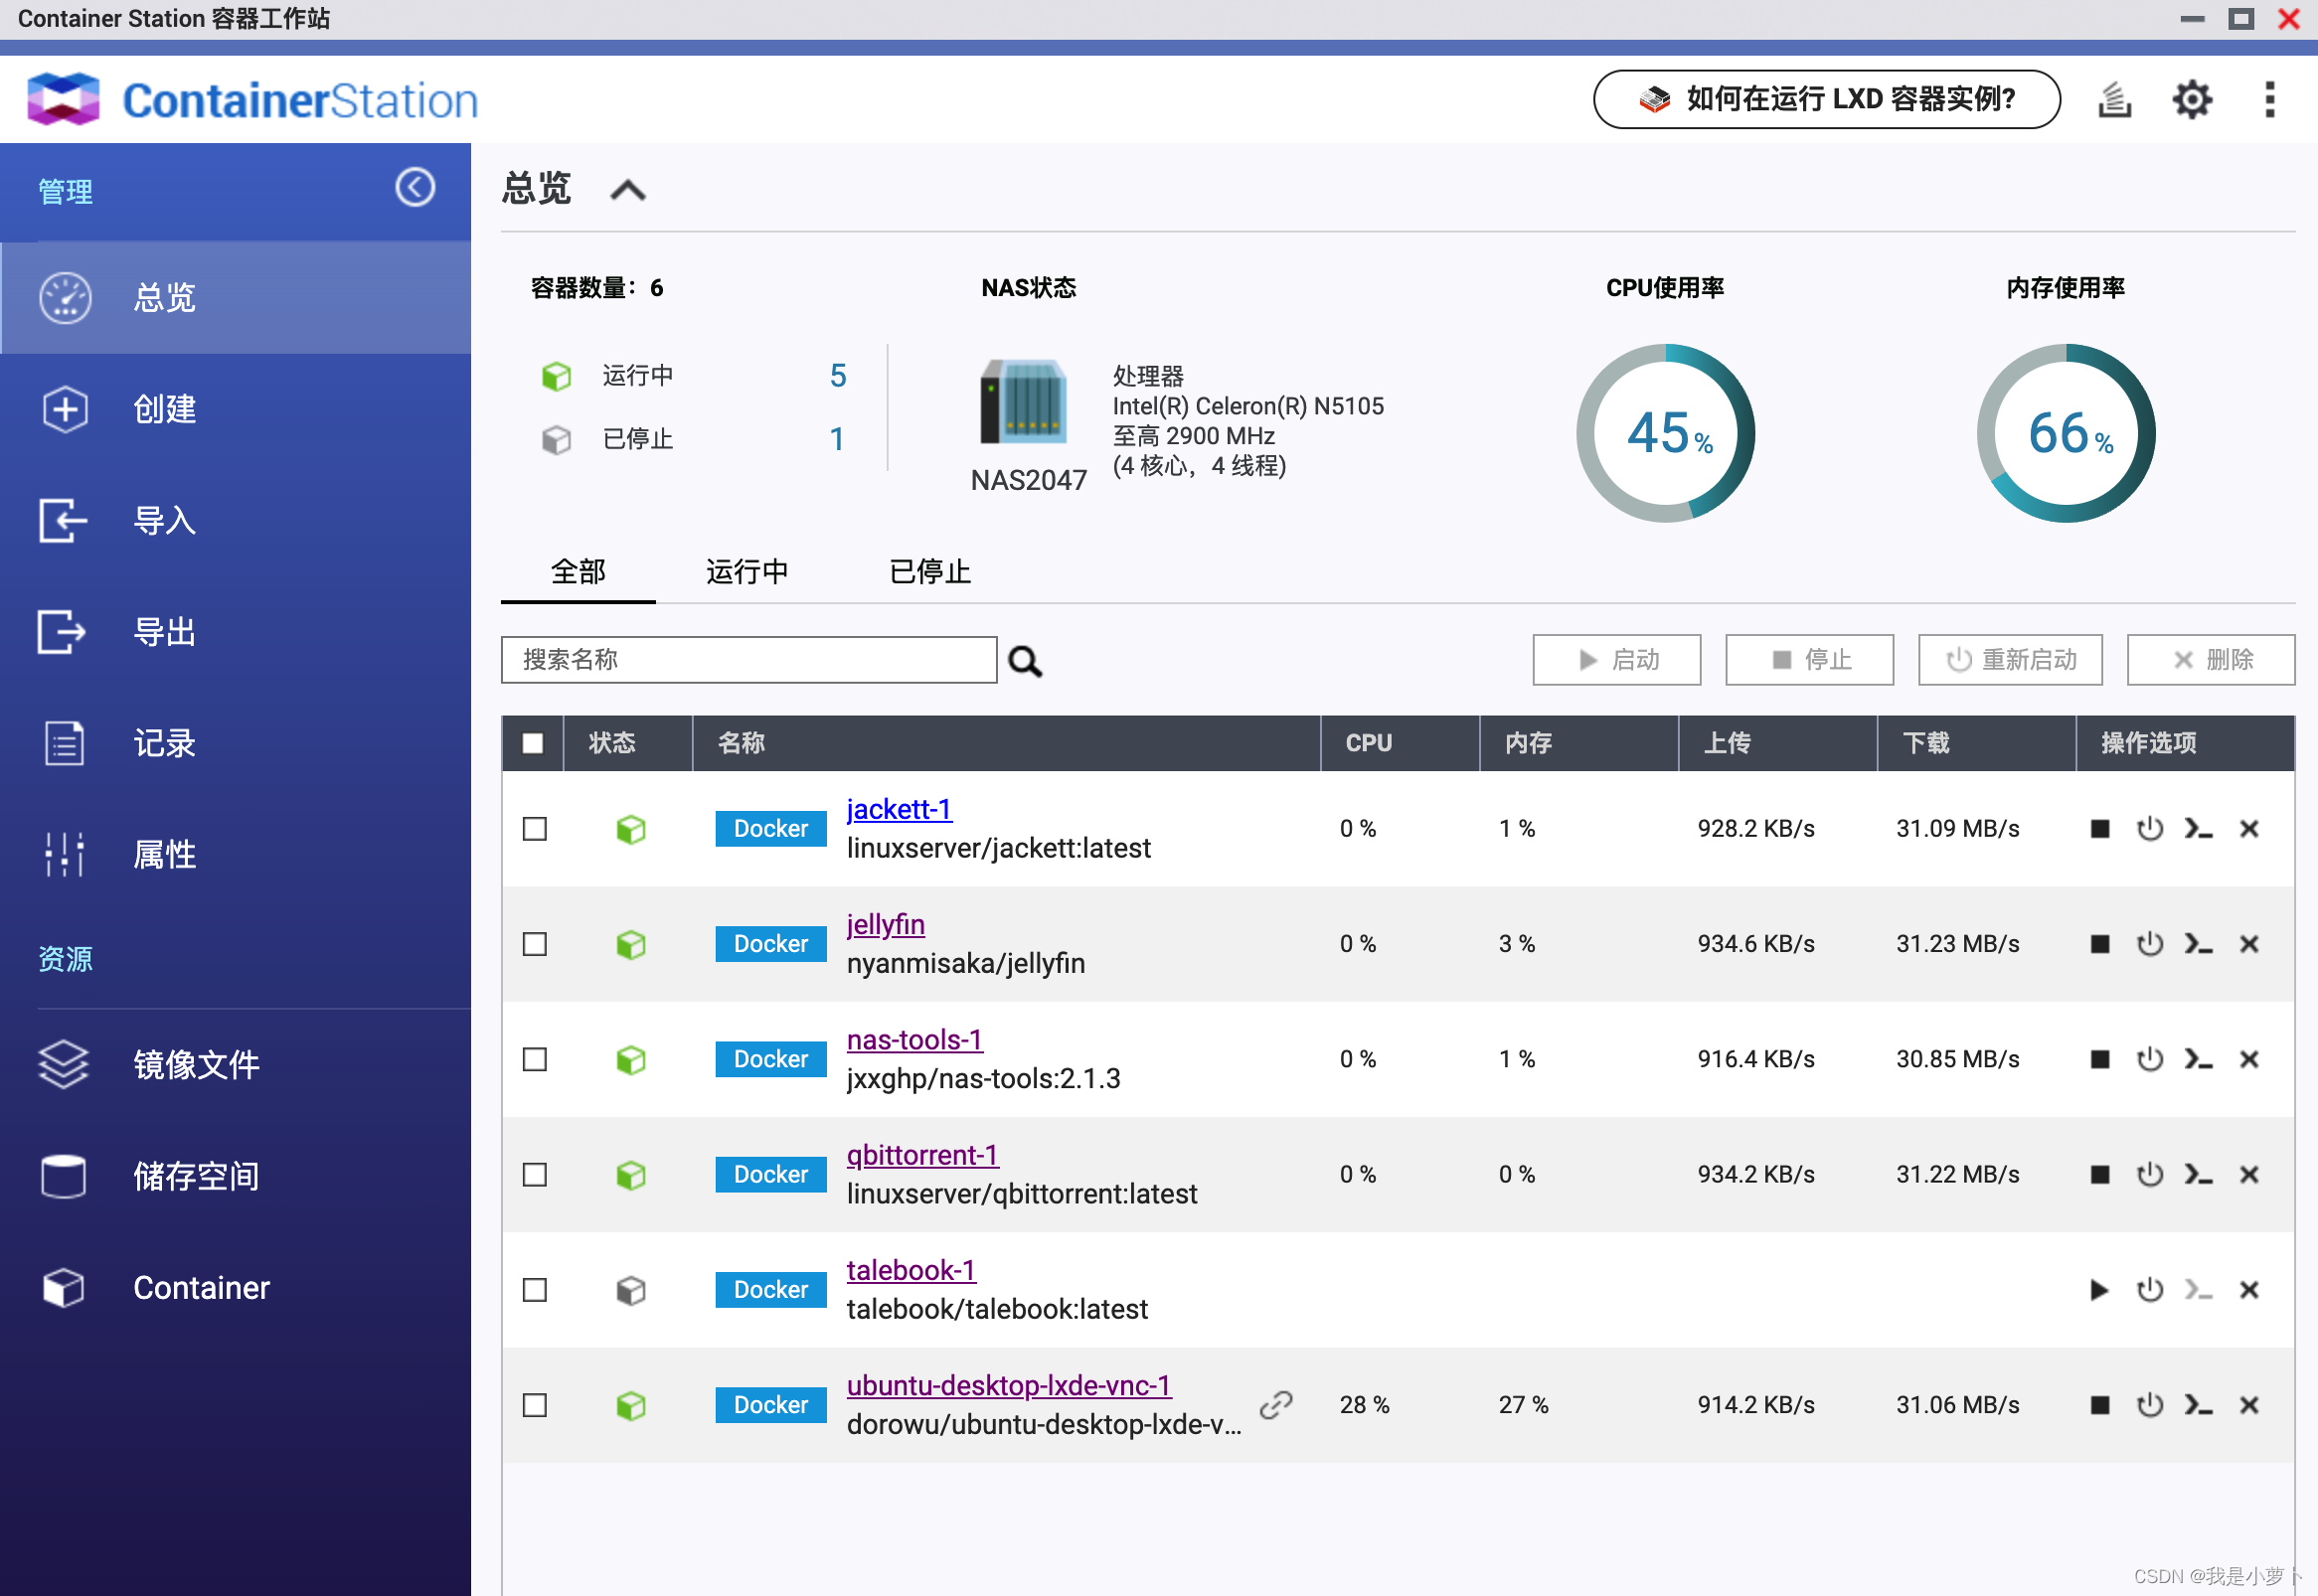This screenshot has width=2318, height=1596.
Task: Stop the jellyfin container
Action: click(2099, 944)
